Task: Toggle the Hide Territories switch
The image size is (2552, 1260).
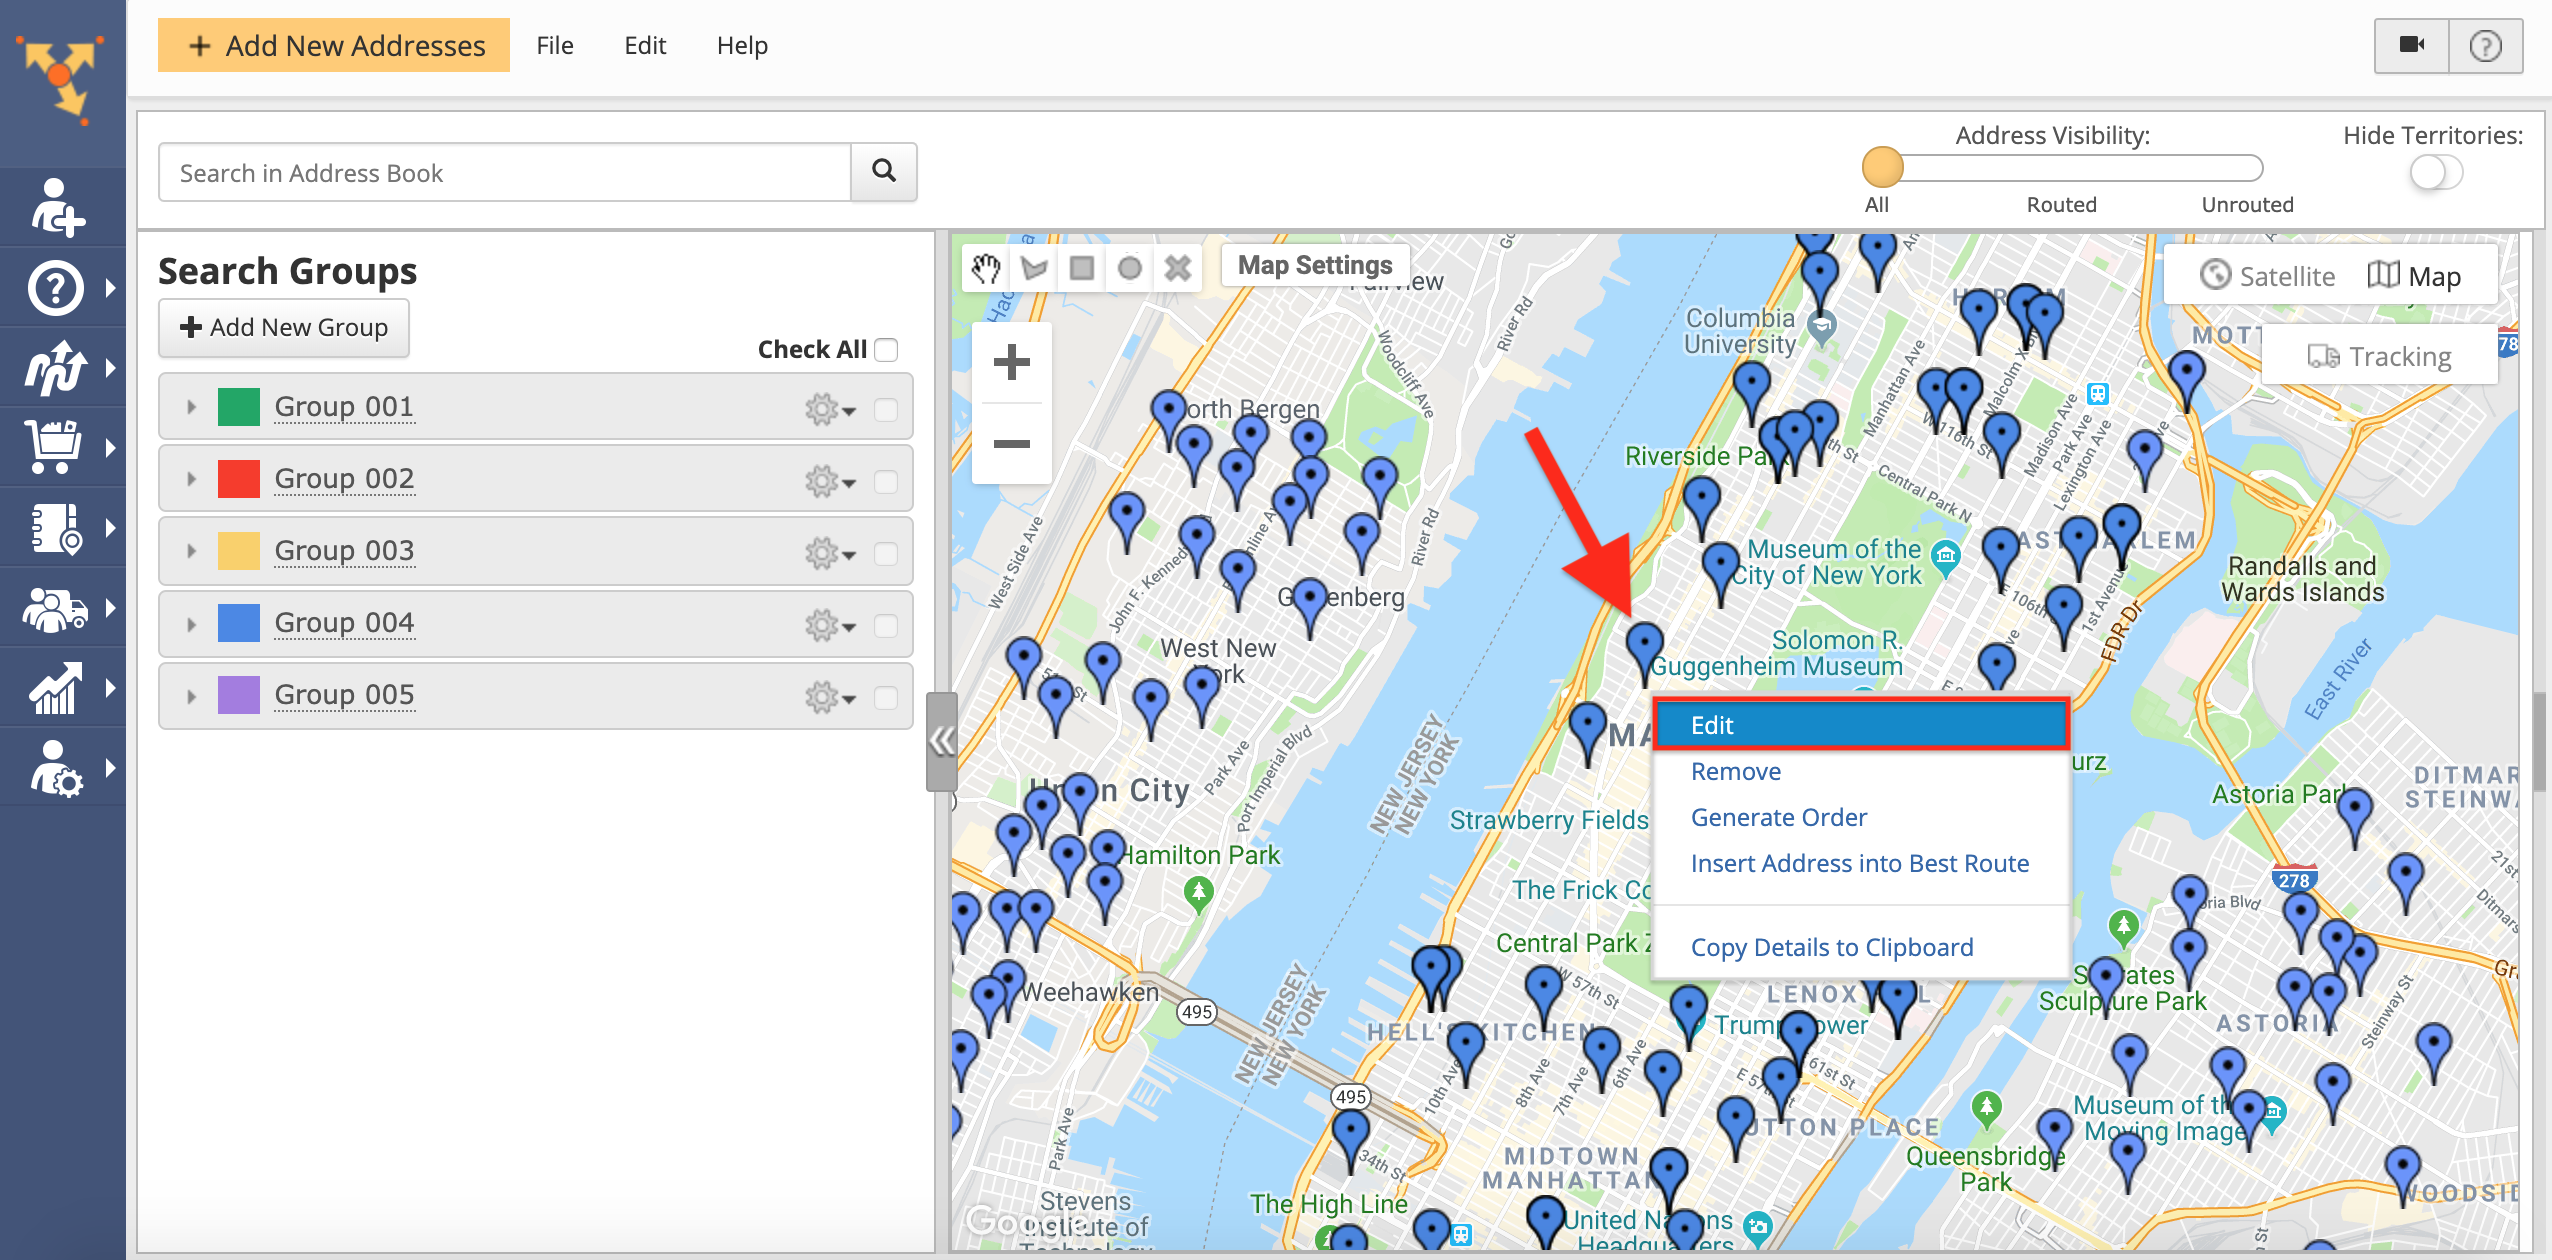Action: [x=2436, y=172]
